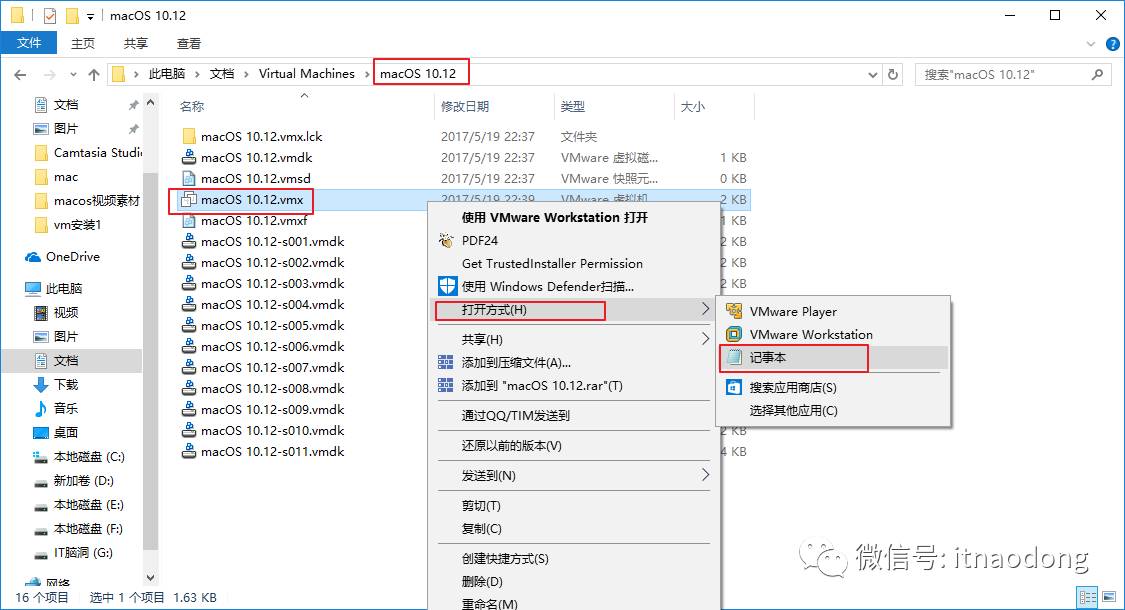The image size is (1125, 610).
Task: Go up one folder level
Action: (94, 75)
